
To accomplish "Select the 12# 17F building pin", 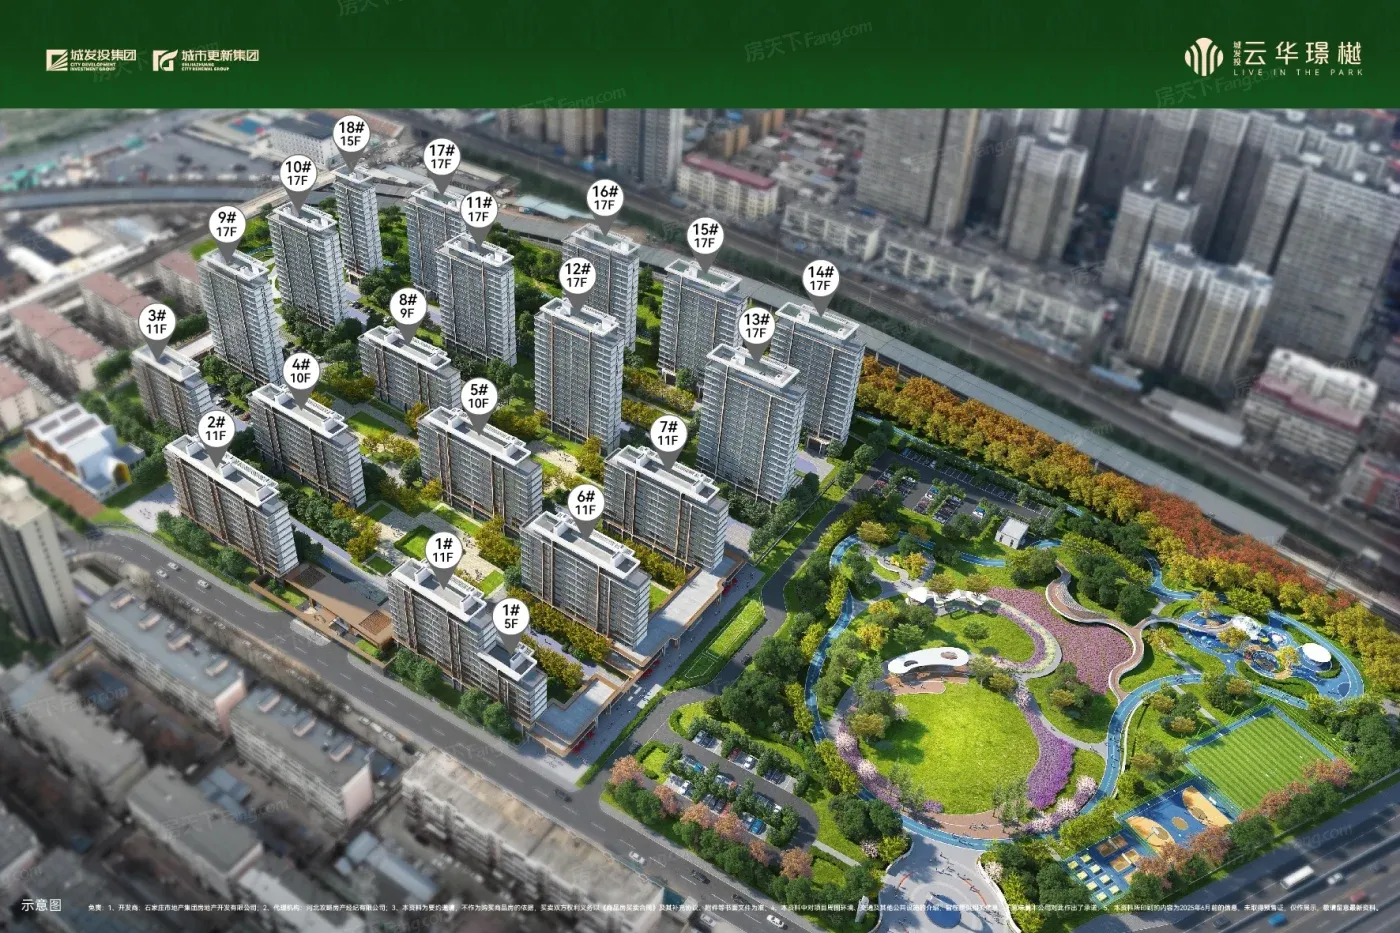I will (577, 276).
